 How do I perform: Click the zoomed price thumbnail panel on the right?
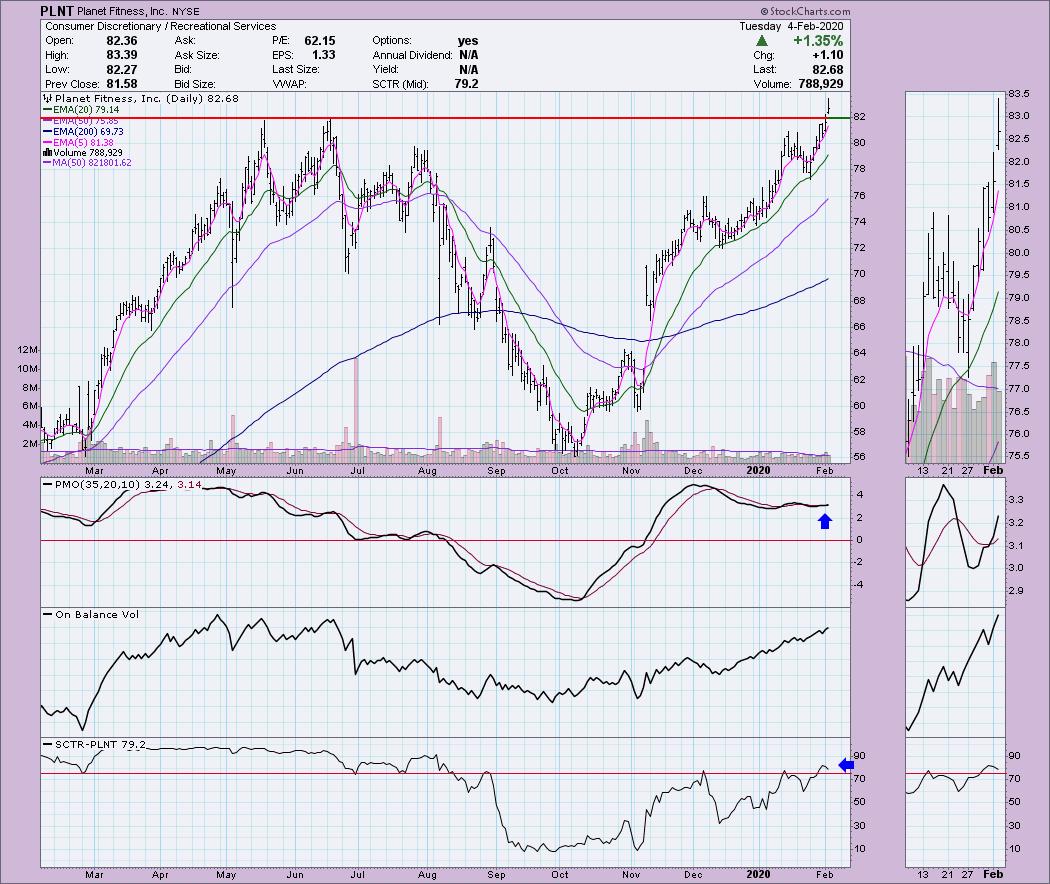click(x=956, y=277)
